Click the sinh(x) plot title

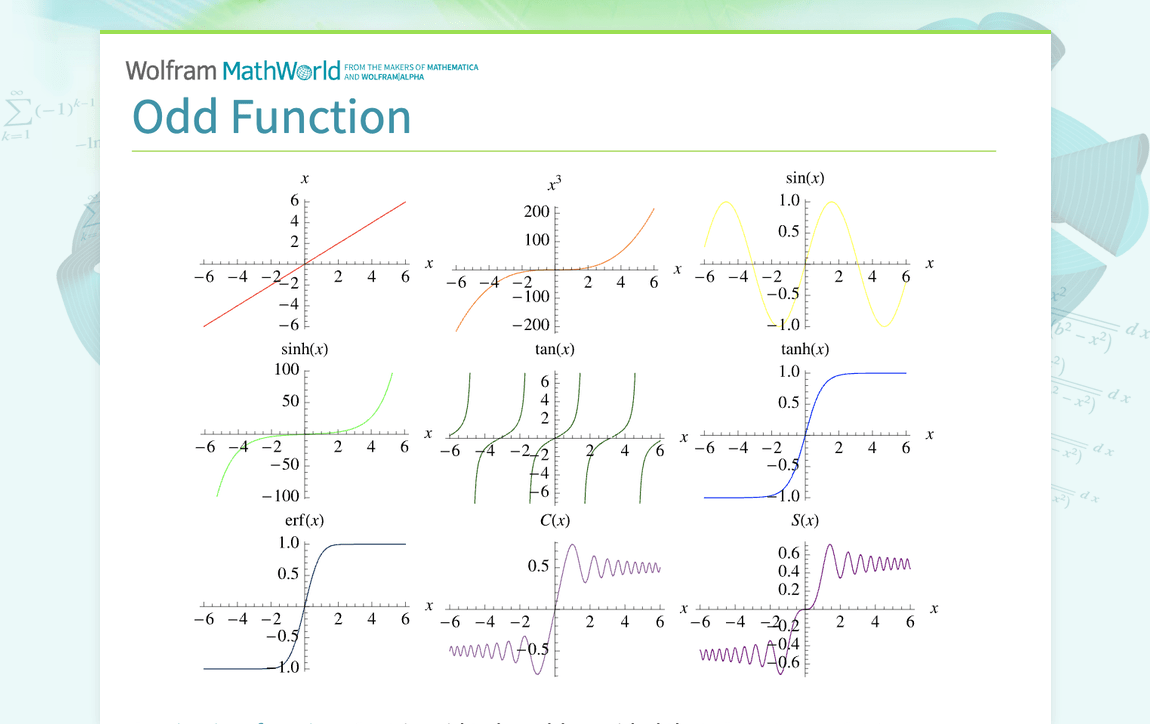pos(304,349)
